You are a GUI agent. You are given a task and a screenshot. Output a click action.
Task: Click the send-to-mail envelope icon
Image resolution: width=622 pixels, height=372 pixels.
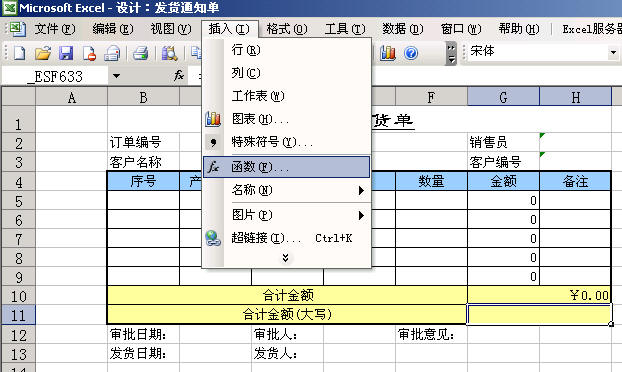pyautogui.click(x=112, y=53)
